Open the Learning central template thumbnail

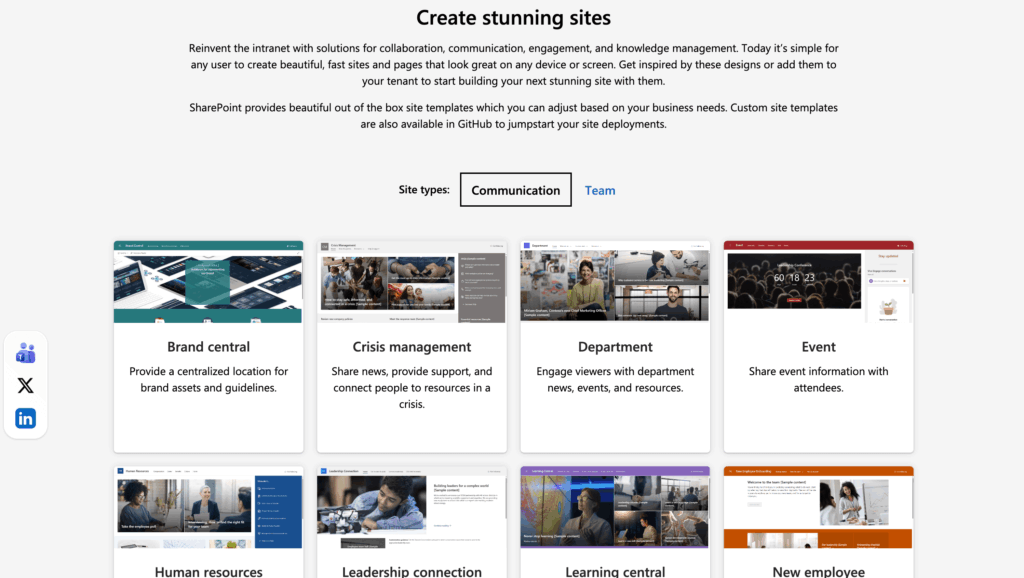pos(615,507)
